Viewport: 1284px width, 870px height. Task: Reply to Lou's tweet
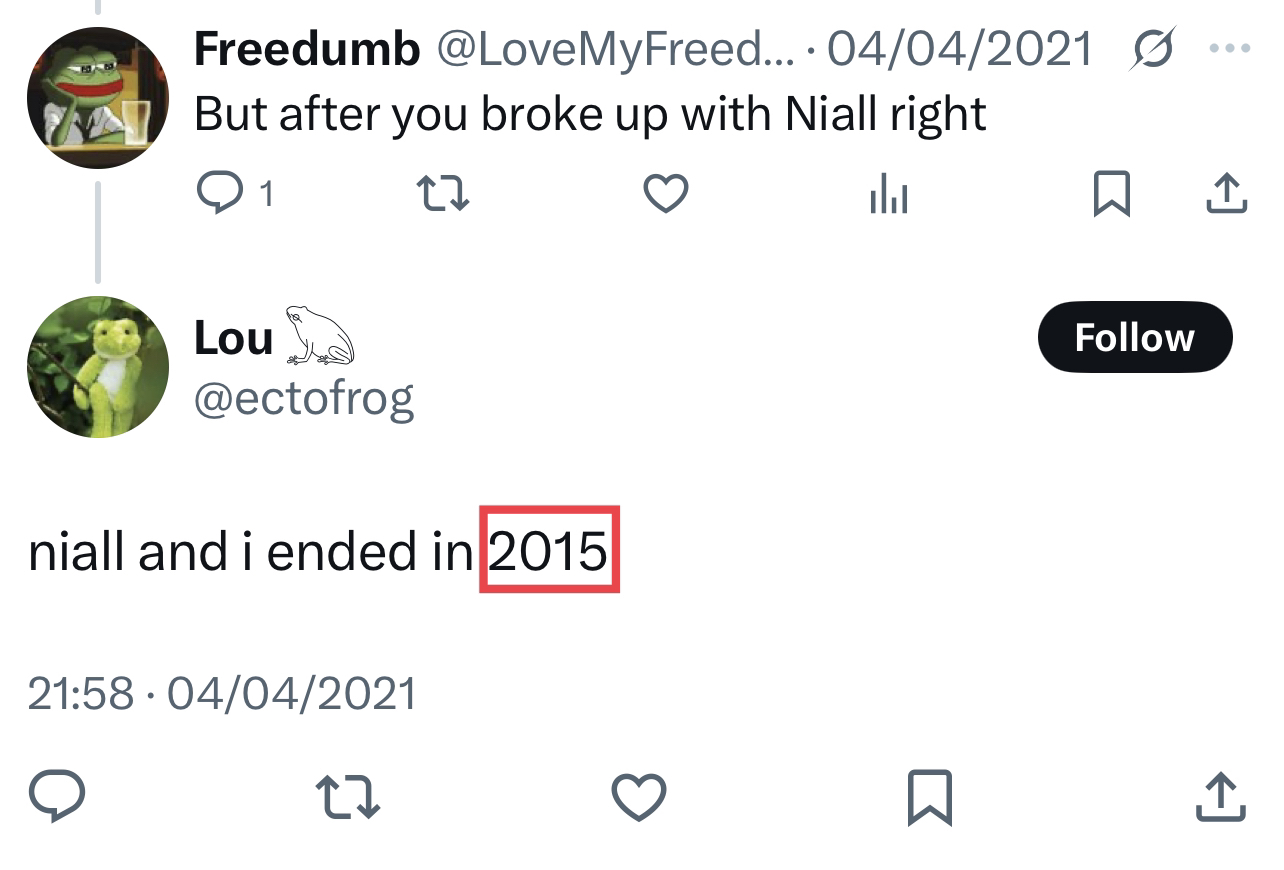click(57, 797)
